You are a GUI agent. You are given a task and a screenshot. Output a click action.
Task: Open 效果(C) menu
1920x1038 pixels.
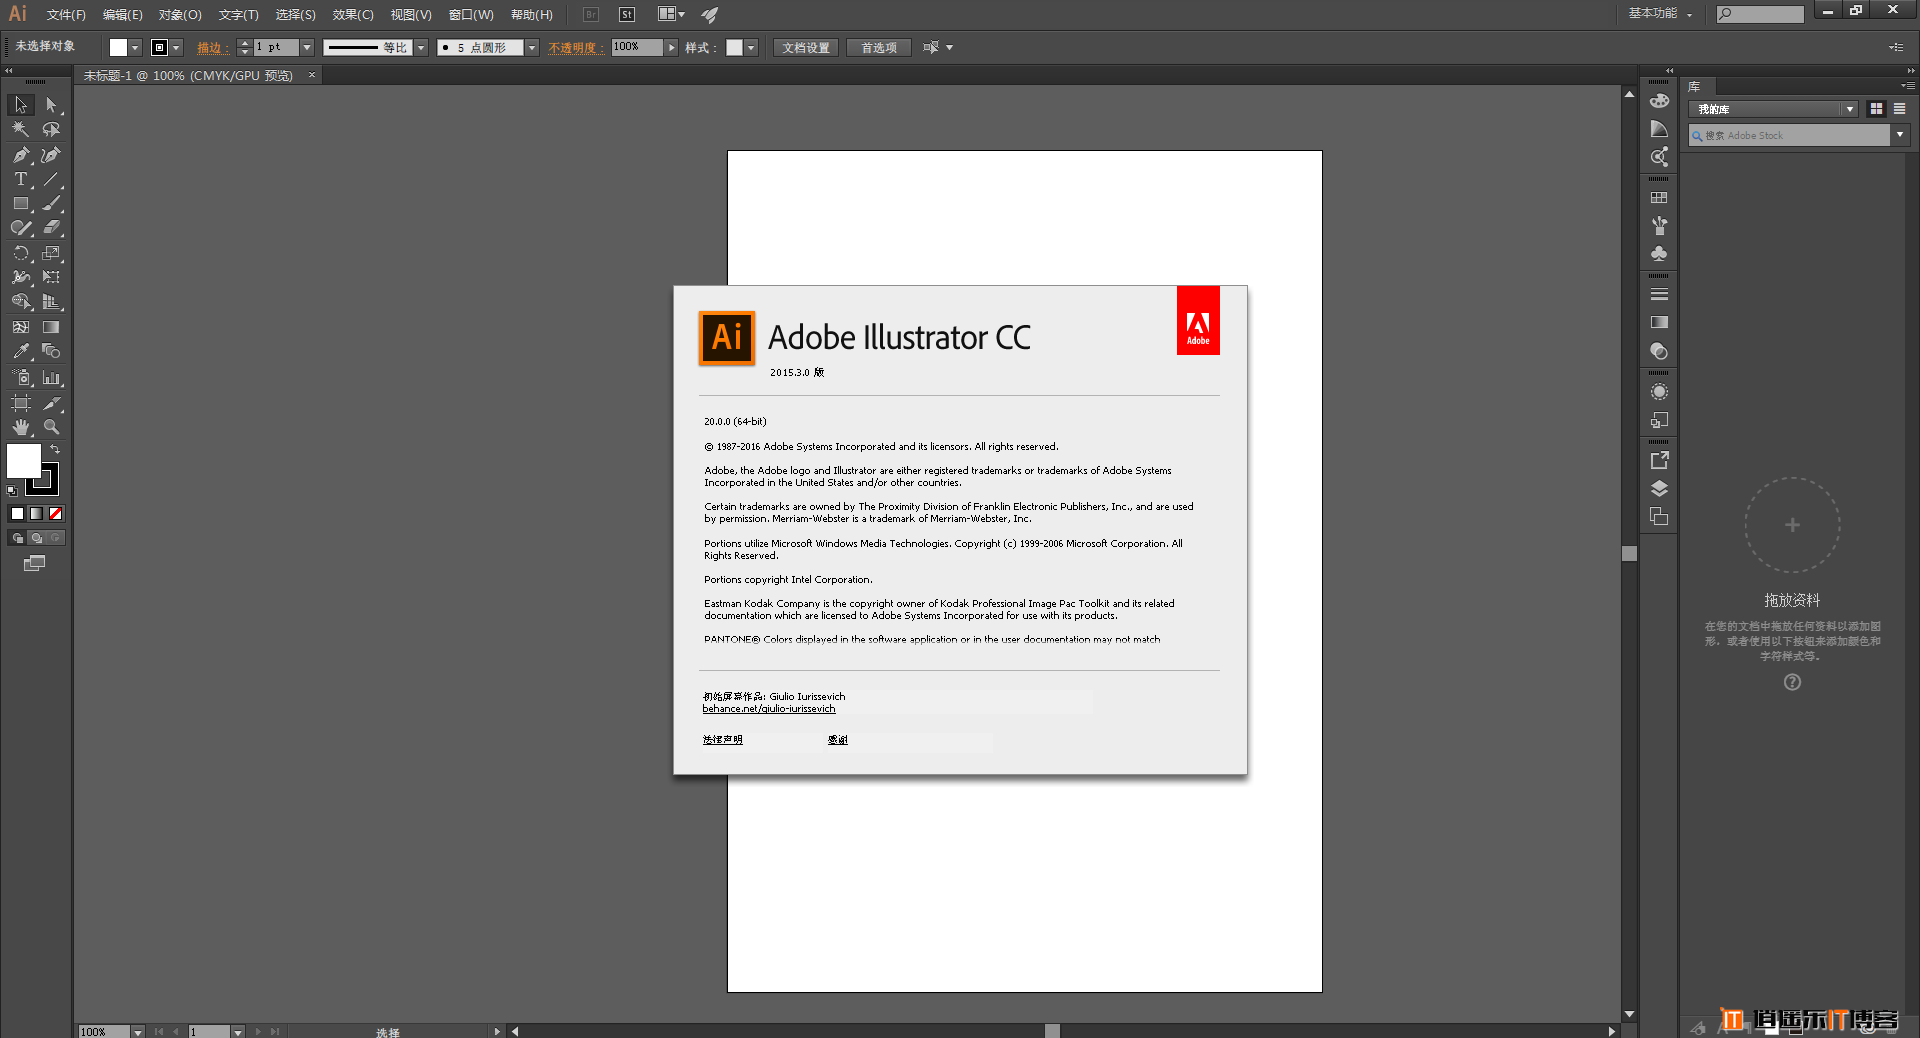353,15
